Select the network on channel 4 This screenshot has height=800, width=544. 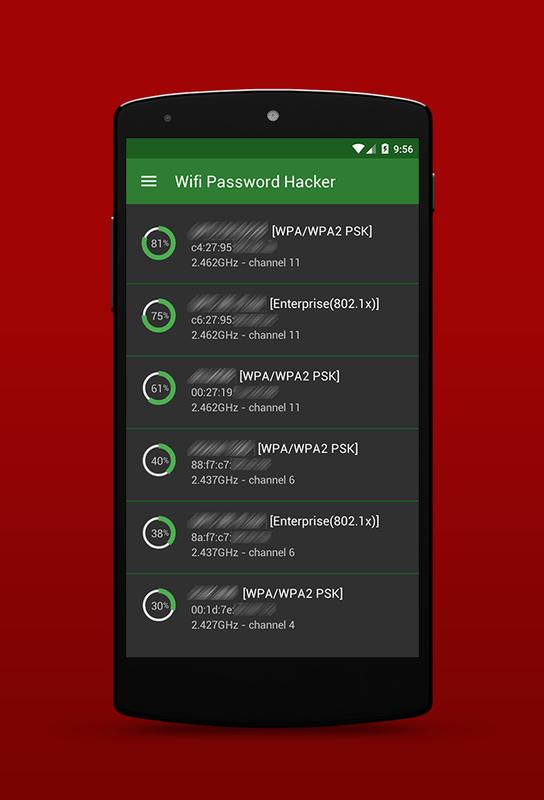[273, 610]
